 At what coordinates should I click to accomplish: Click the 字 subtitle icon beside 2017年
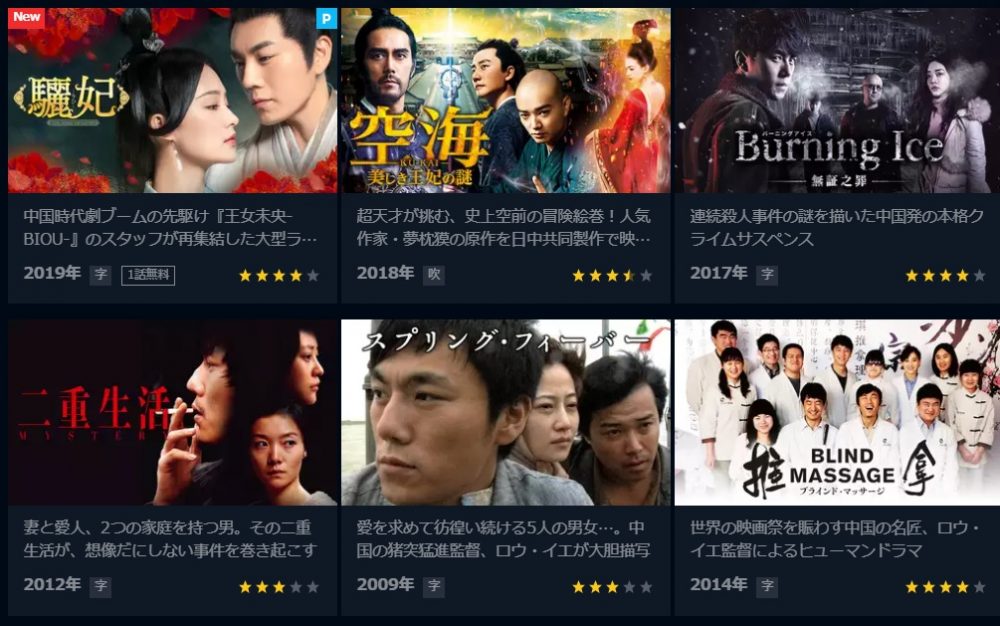(x=767, y=275)
